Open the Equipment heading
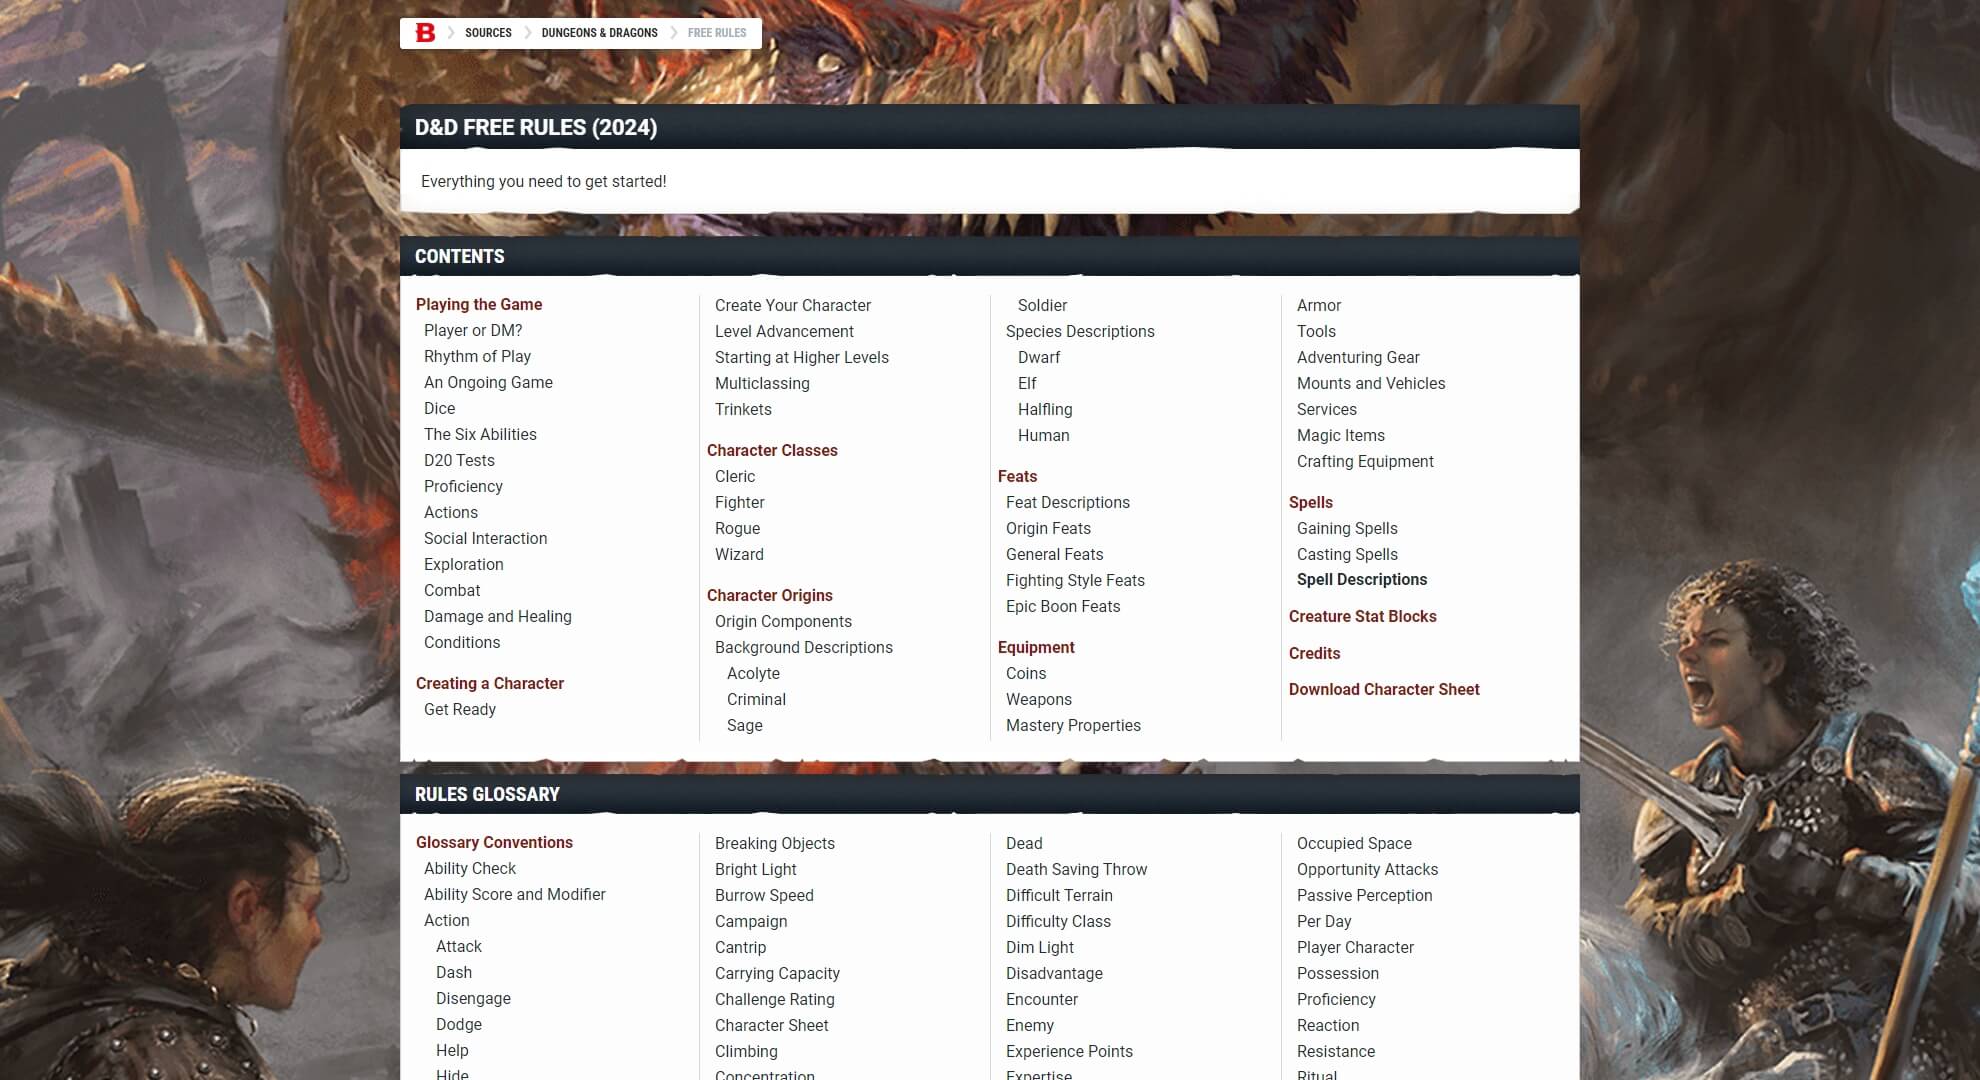The width and height of the screenshot is (1980, 1080). [1036, 647]
